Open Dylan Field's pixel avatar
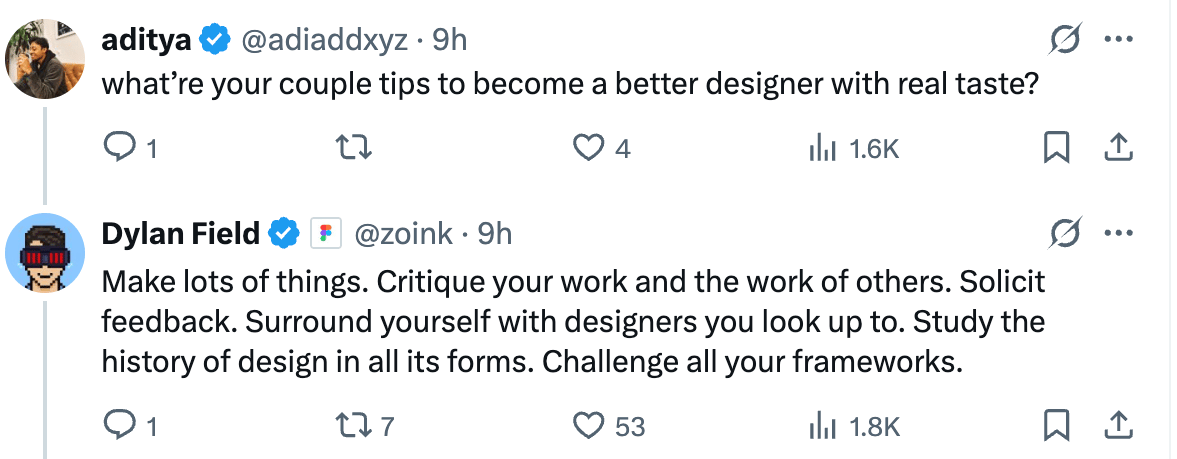This screenshot has height=459, width=1177. 45,252
